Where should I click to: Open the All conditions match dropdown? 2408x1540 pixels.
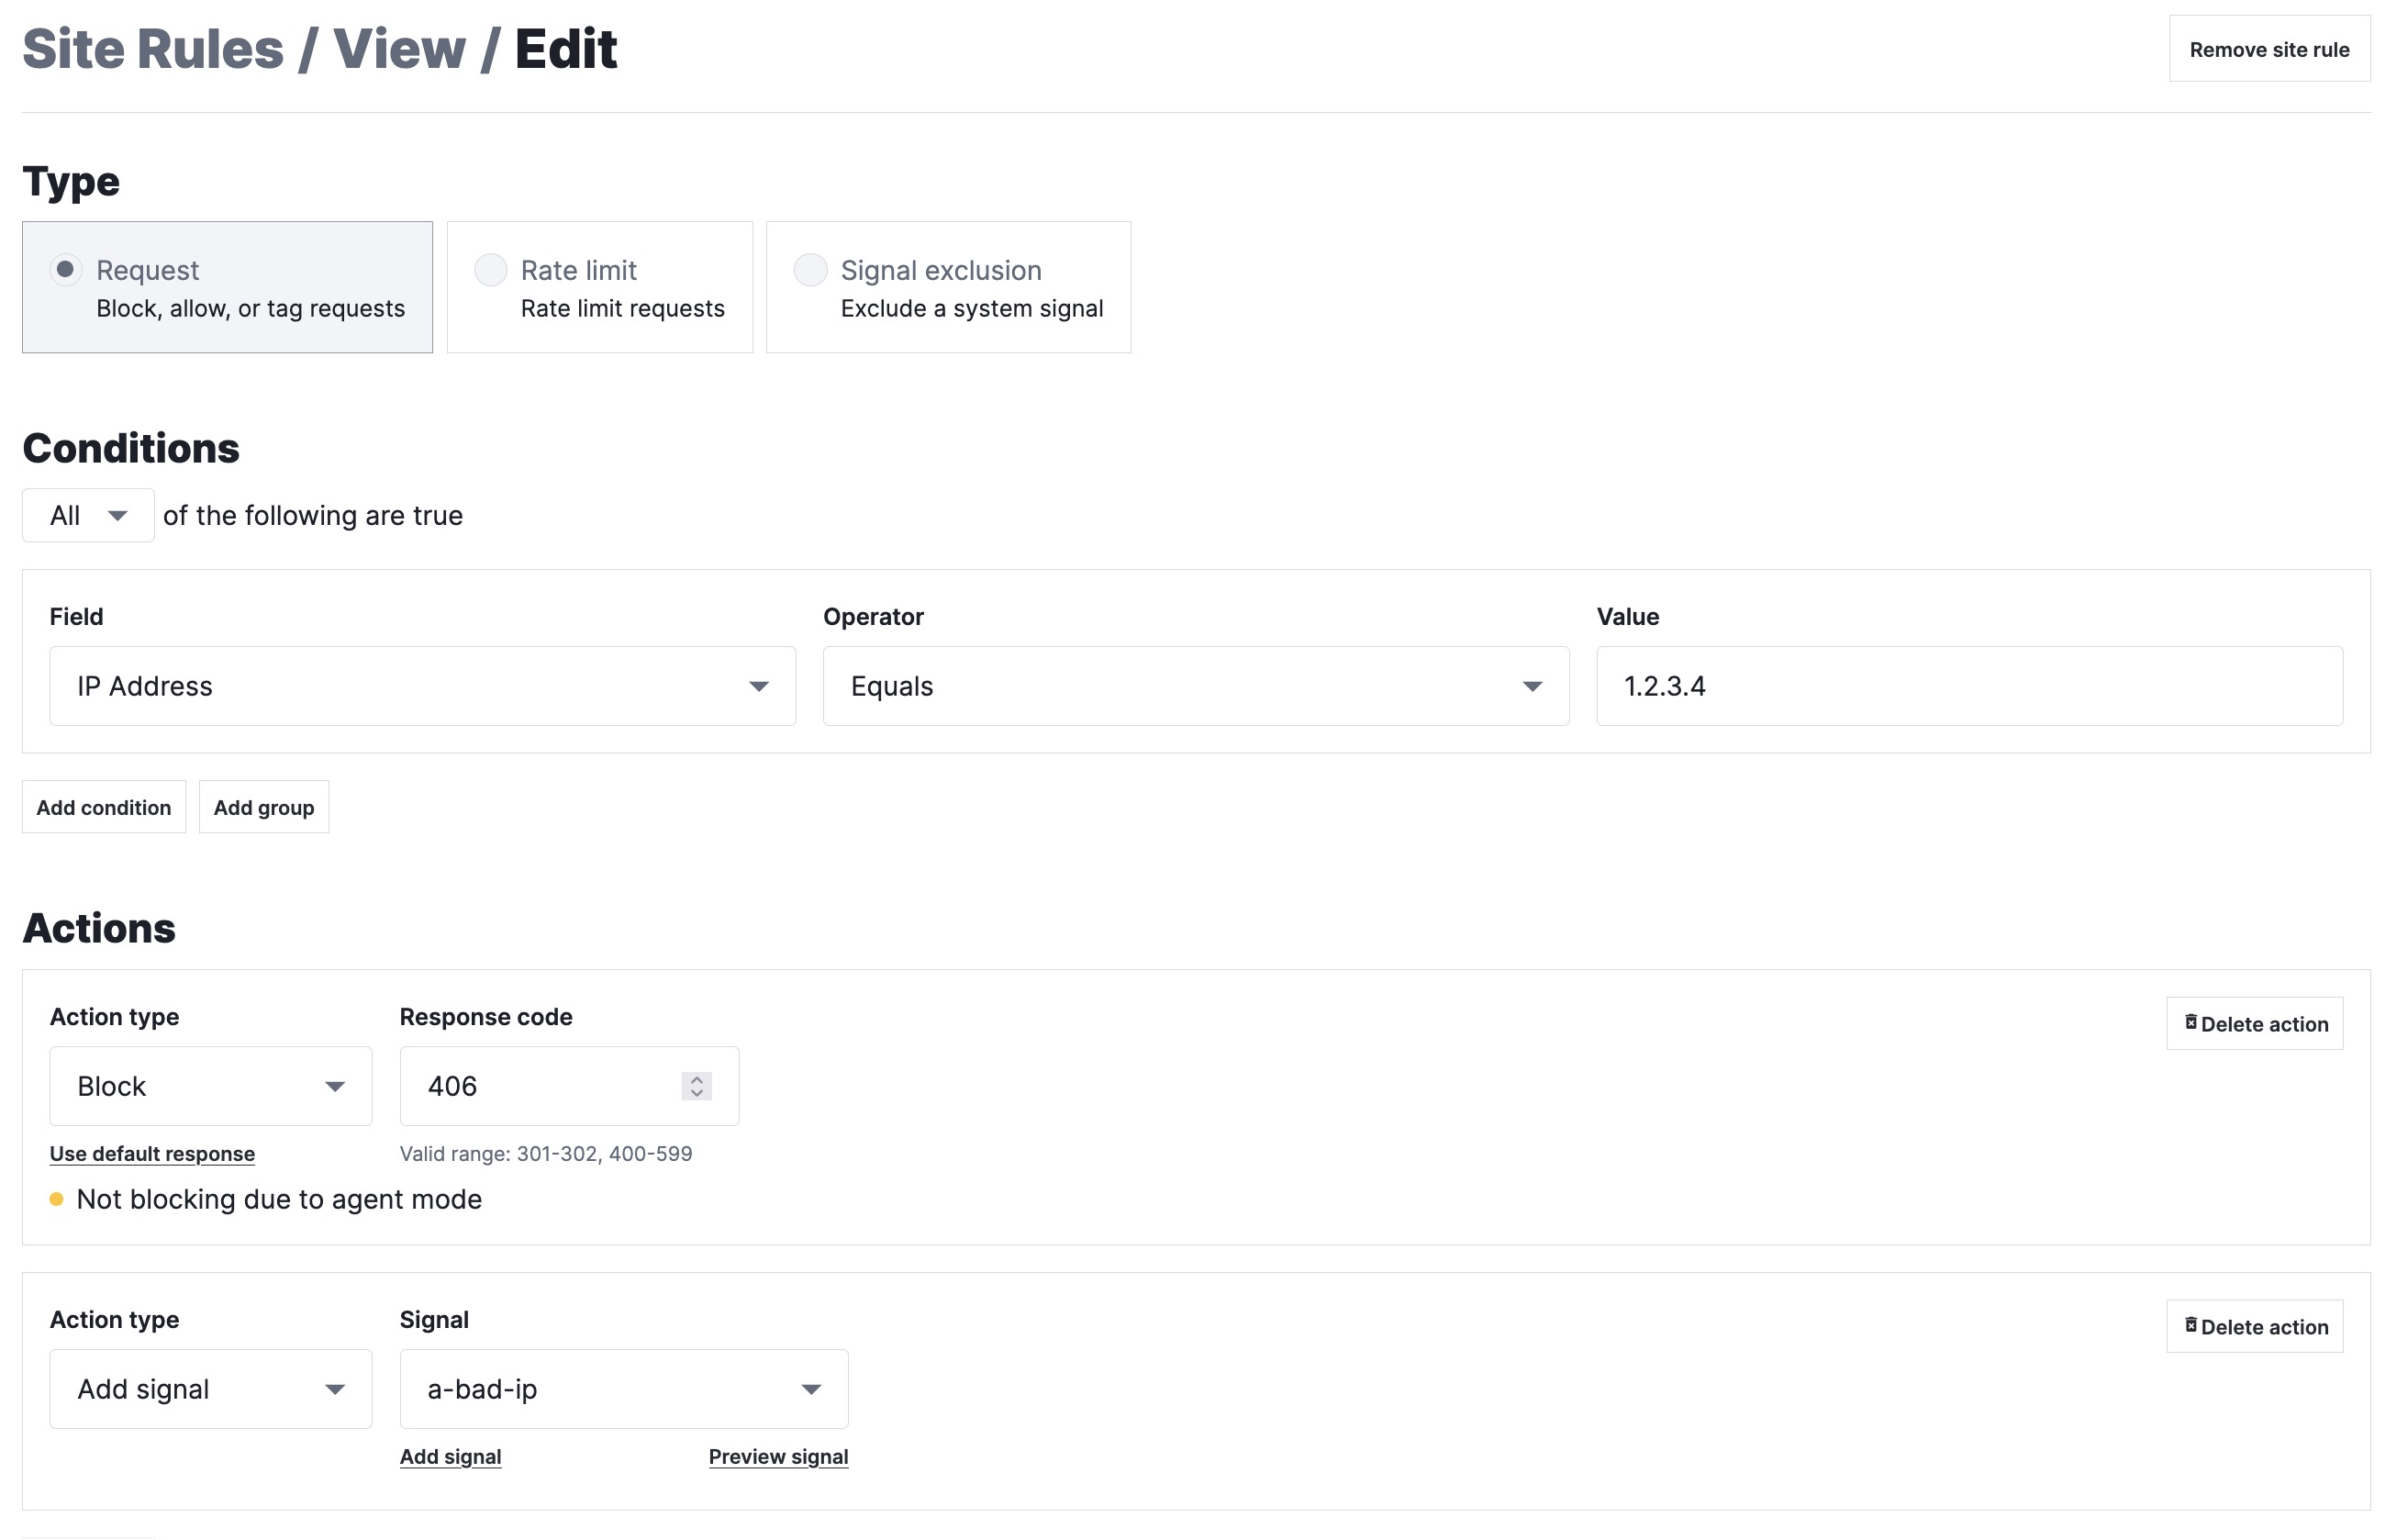pyautogui.click(x=88, y=516)
